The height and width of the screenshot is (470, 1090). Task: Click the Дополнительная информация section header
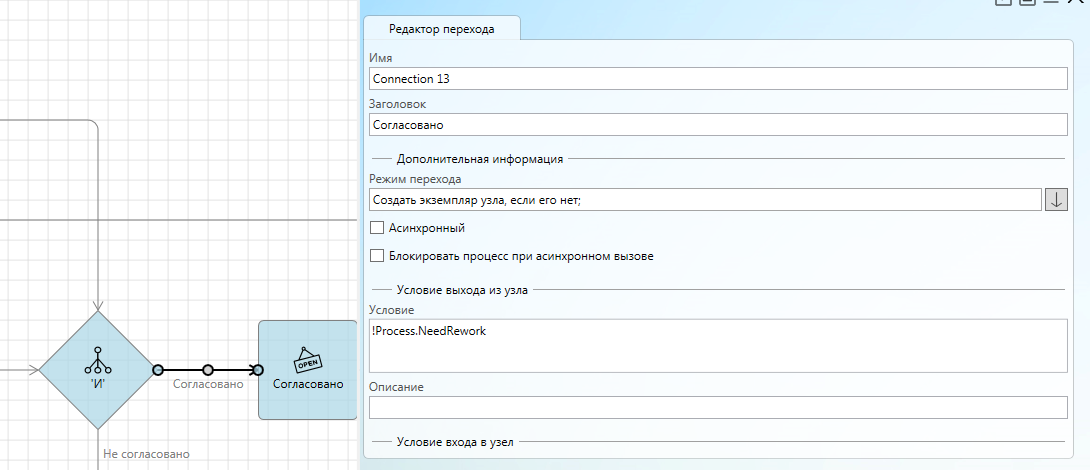pos(479,158)
